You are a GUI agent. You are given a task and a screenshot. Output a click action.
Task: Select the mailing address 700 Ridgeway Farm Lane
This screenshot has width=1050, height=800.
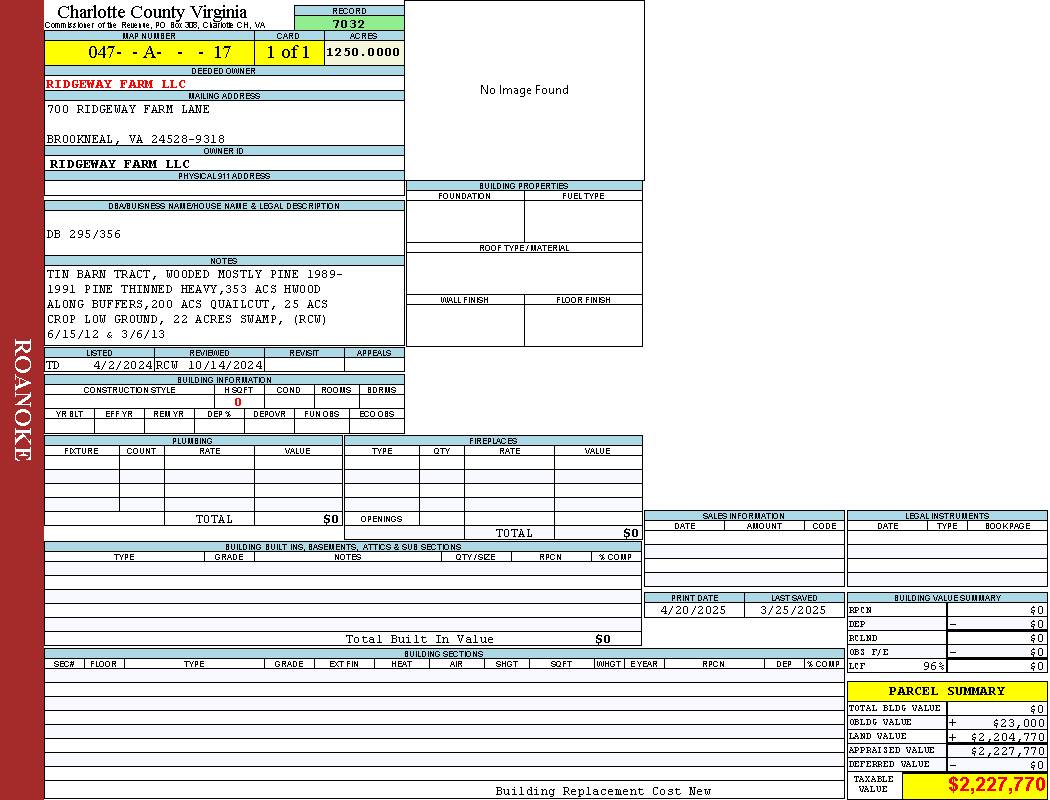(128, 109)
